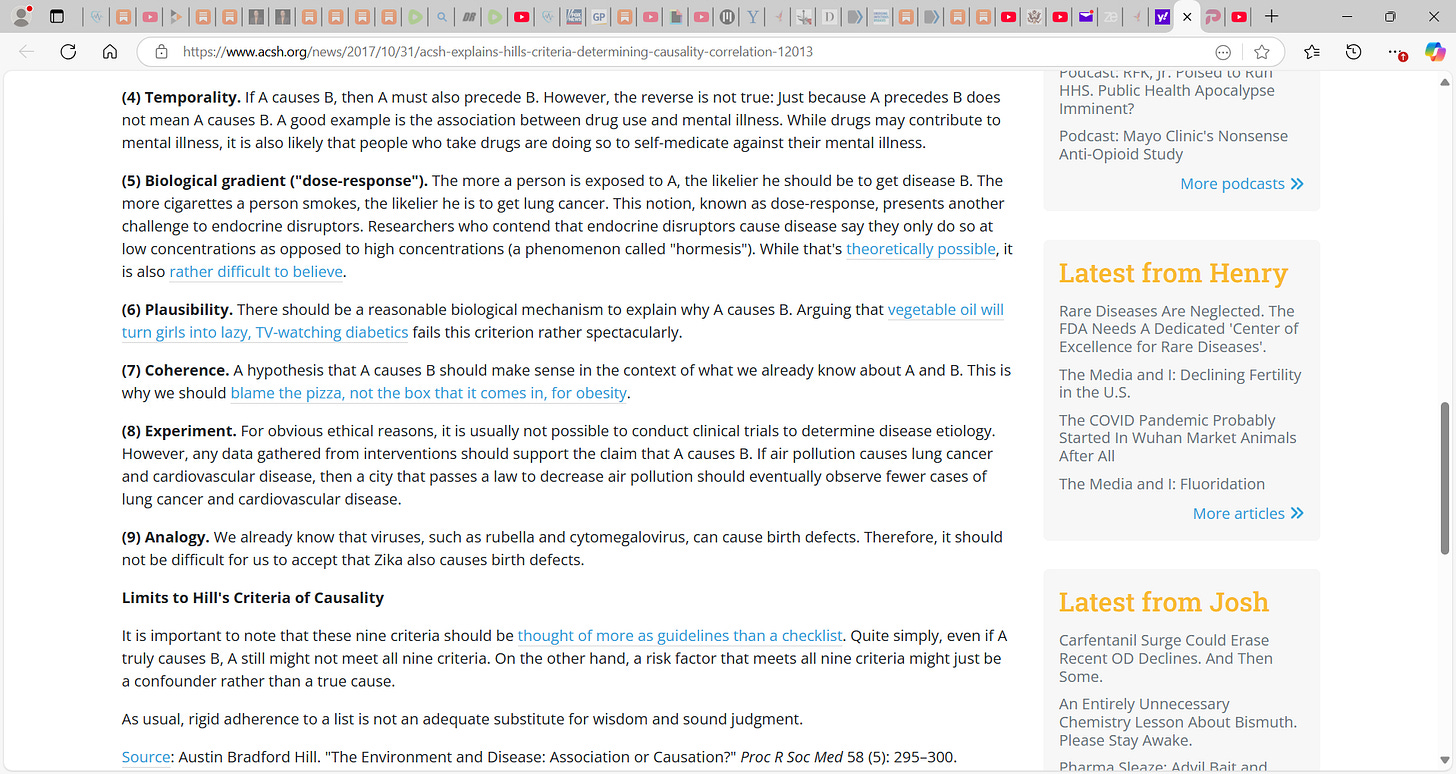Open 'The Media and I: Fluoridation' article
The width and height of the screenshot is (1456, 774).
[x=1162, y=484]
